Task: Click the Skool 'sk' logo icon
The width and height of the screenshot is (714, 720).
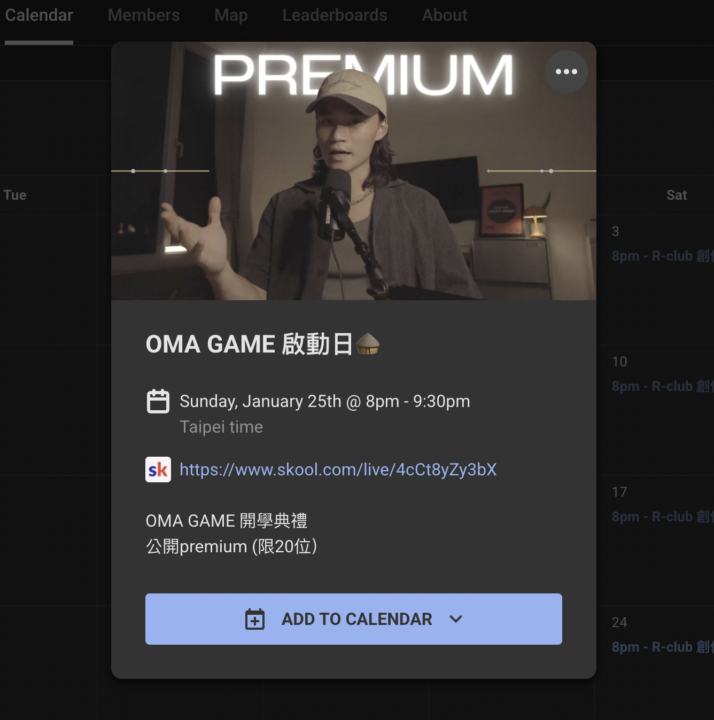Action: (x=158, y=469)
